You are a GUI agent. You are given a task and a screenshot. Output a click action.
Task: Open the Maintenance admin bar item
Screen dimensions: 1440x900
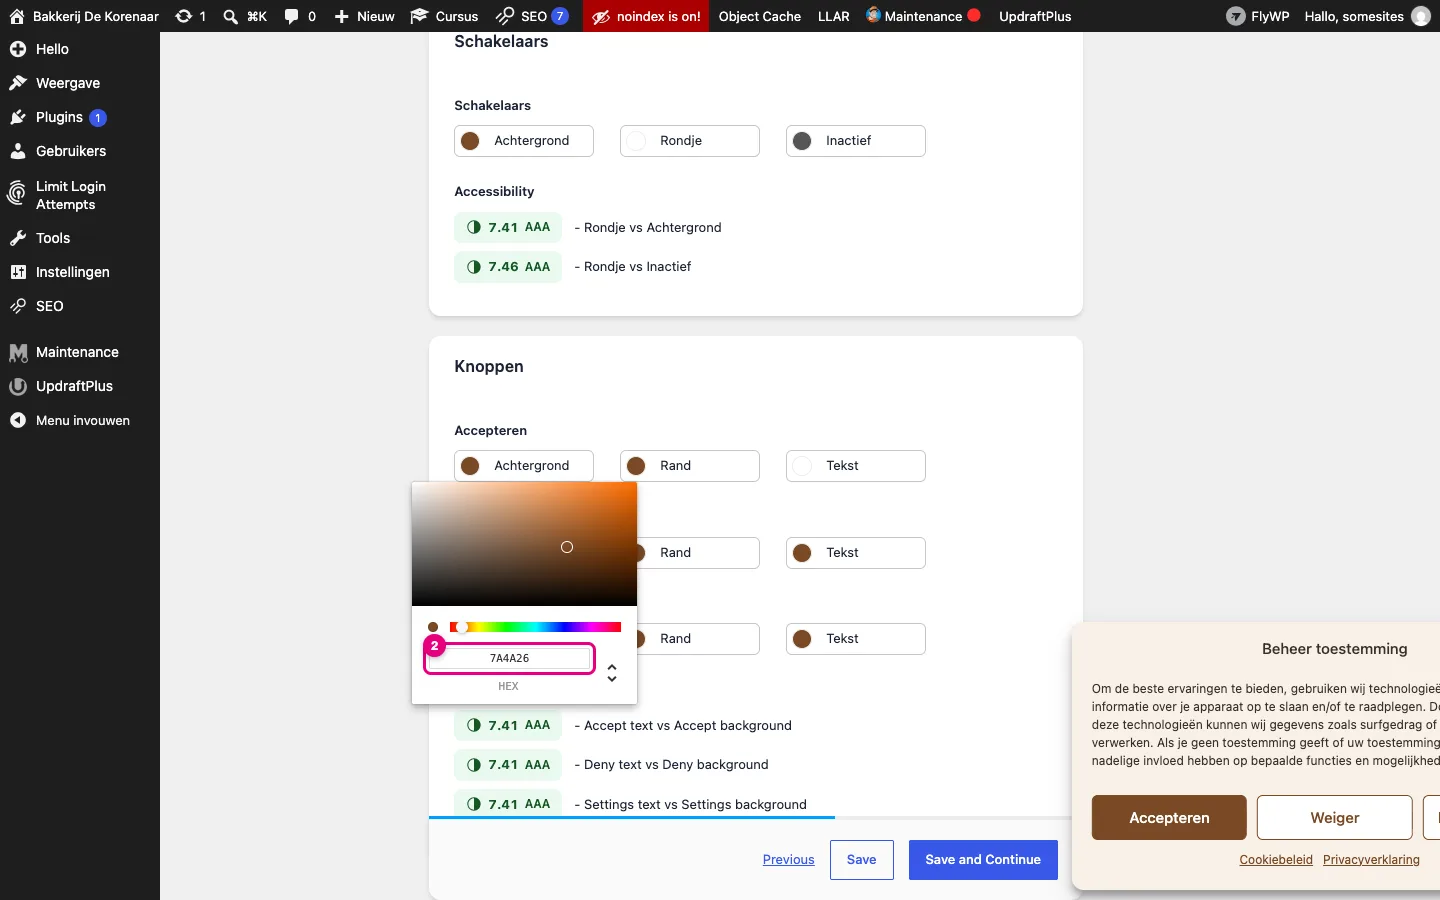click(x=922, y=16)
